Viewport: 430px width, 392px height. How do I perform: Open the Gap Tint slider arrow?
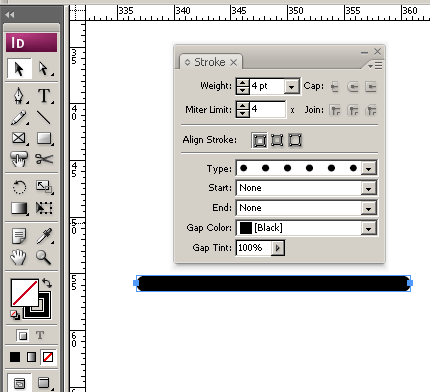278,248
